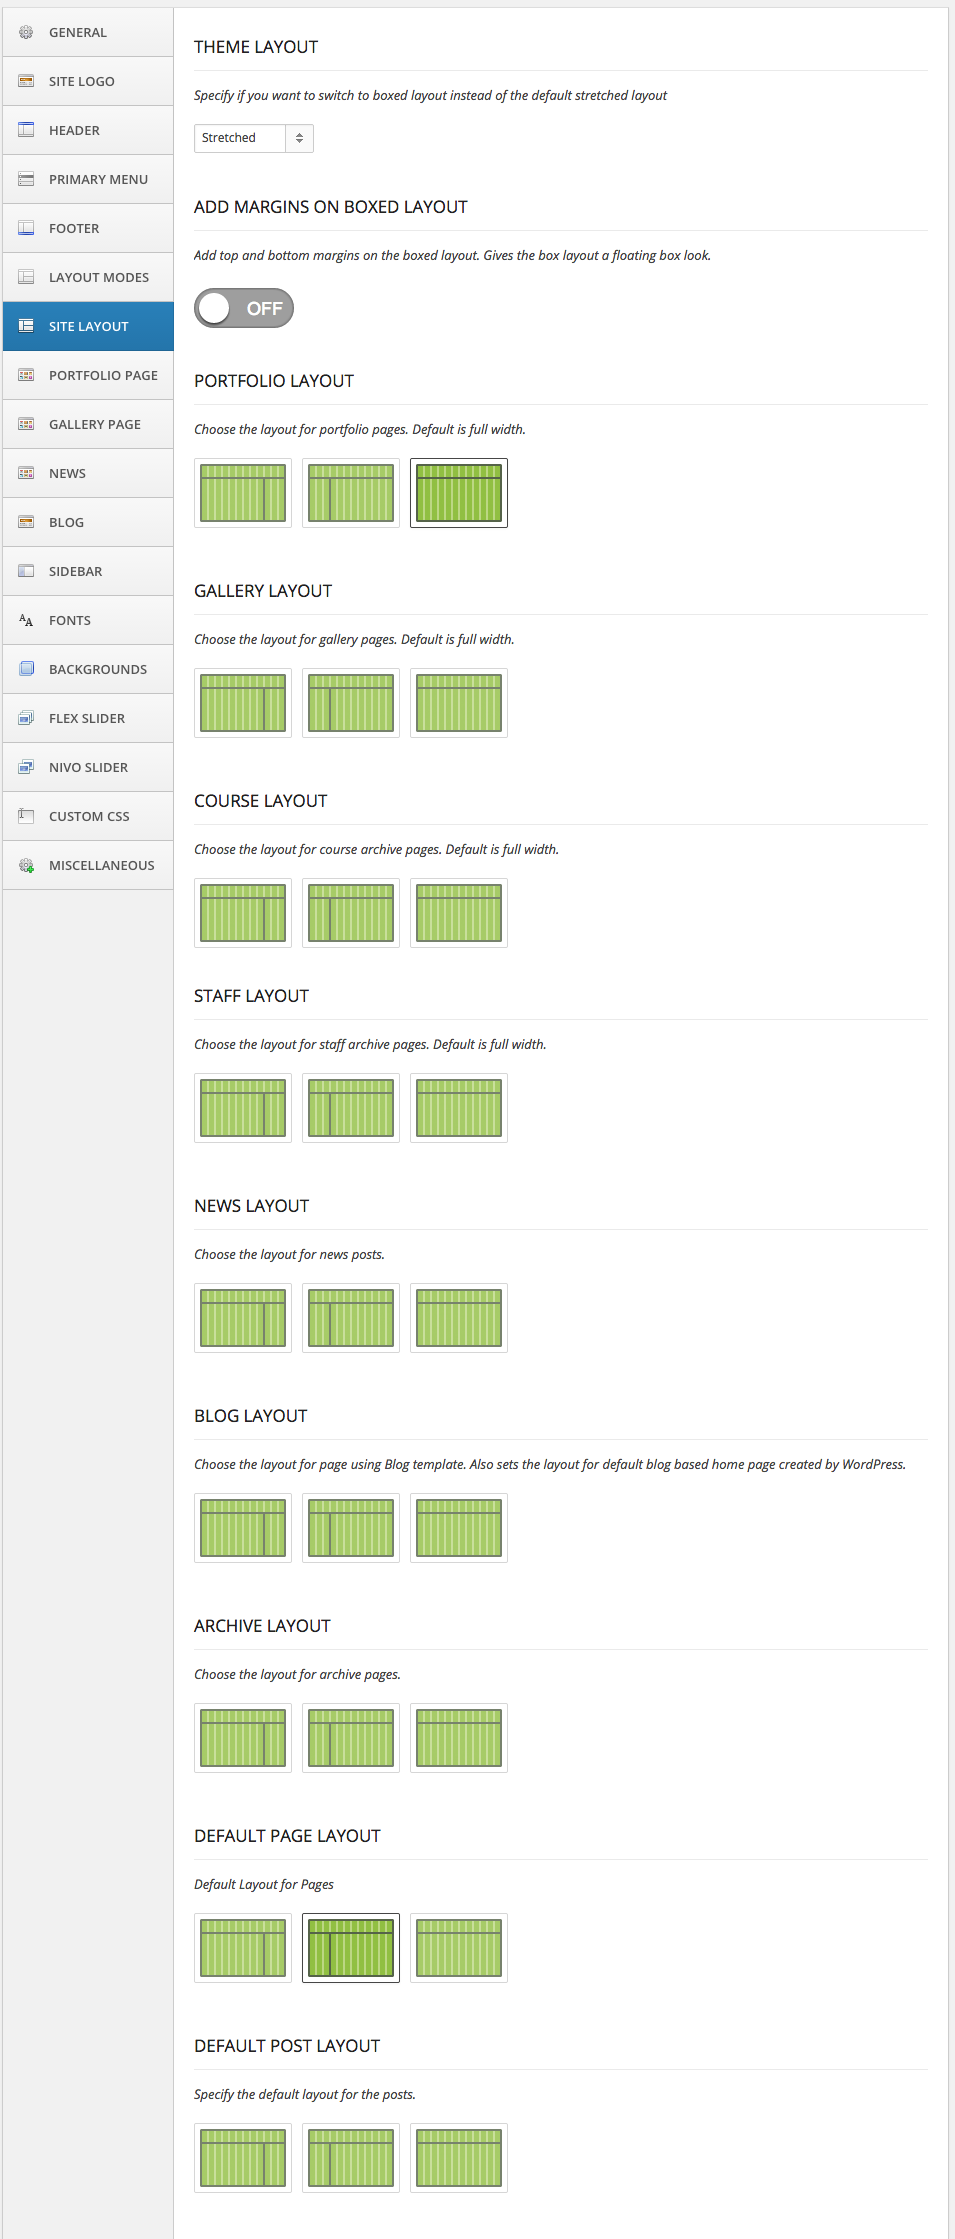
Task: Click the Nivo Slider sidebar icon
Action: pos(26,767)
